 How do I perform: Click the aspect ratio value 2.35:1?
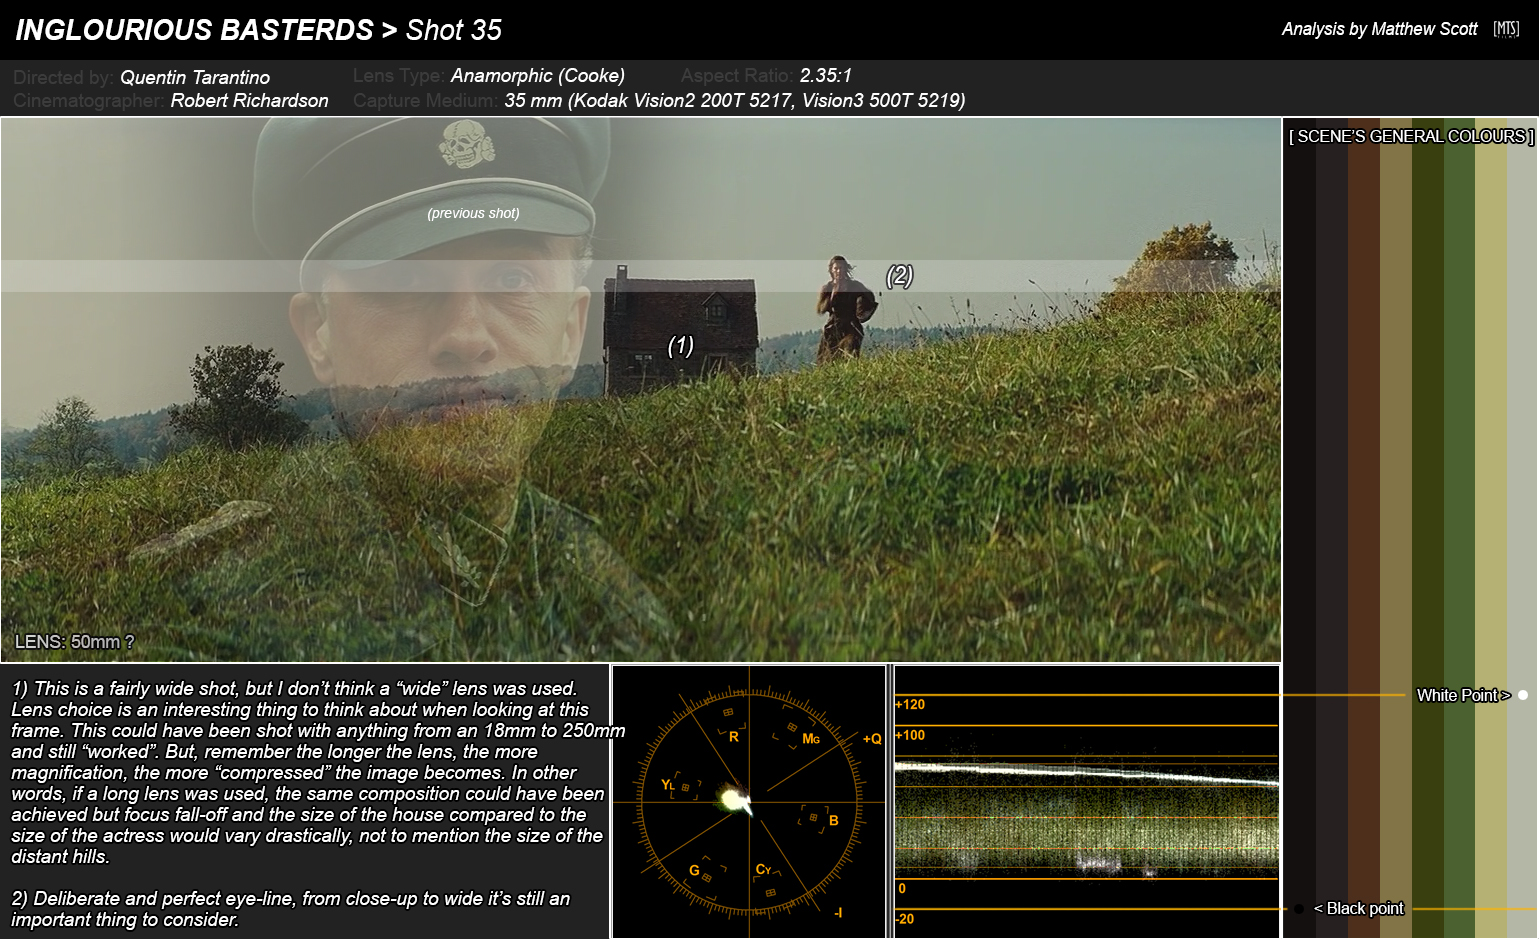pyautogui.click(x=826, y=75)
